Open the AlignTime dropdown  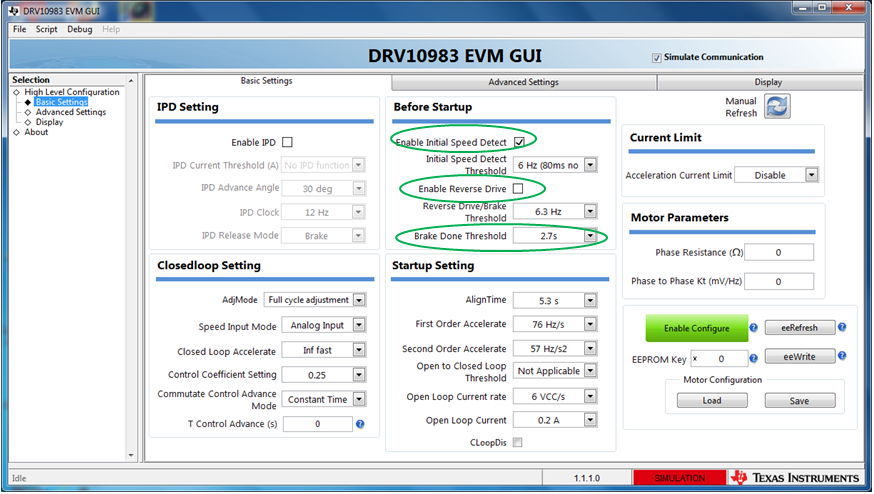pos(590,301)
